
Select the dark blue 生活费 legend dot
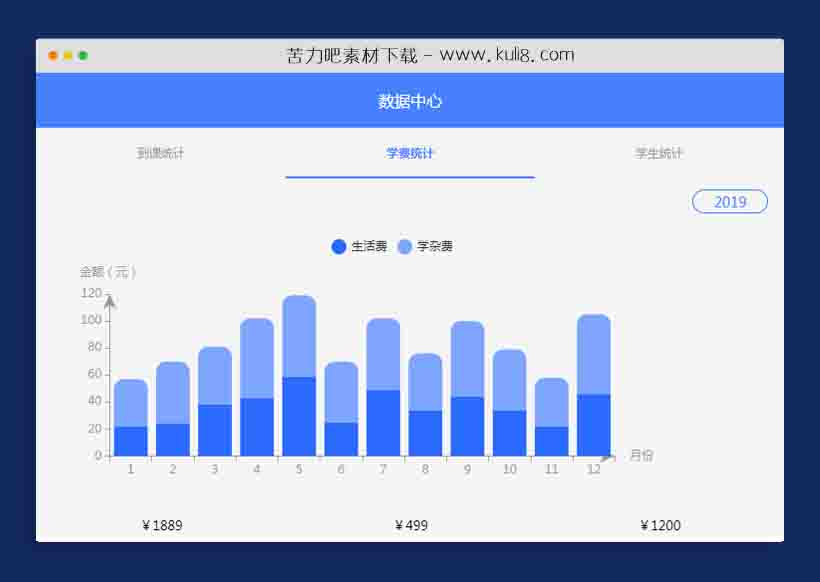340,246
